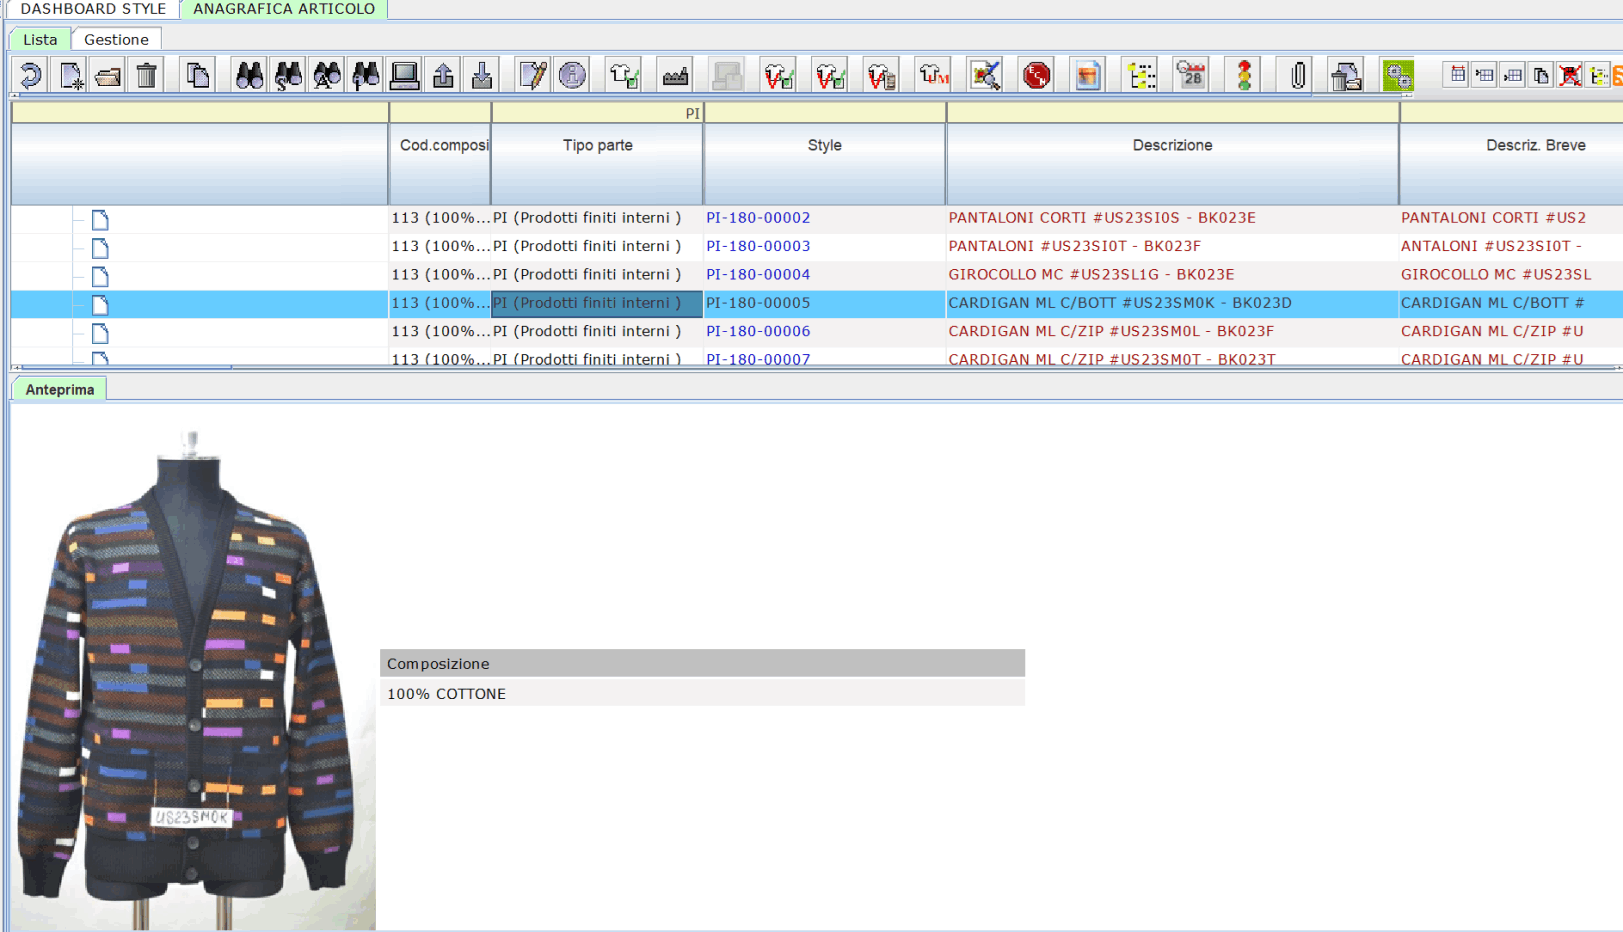Screen dimensions: 1623x932
Task: Click the new document icon with star
Action: pos(71,75)
